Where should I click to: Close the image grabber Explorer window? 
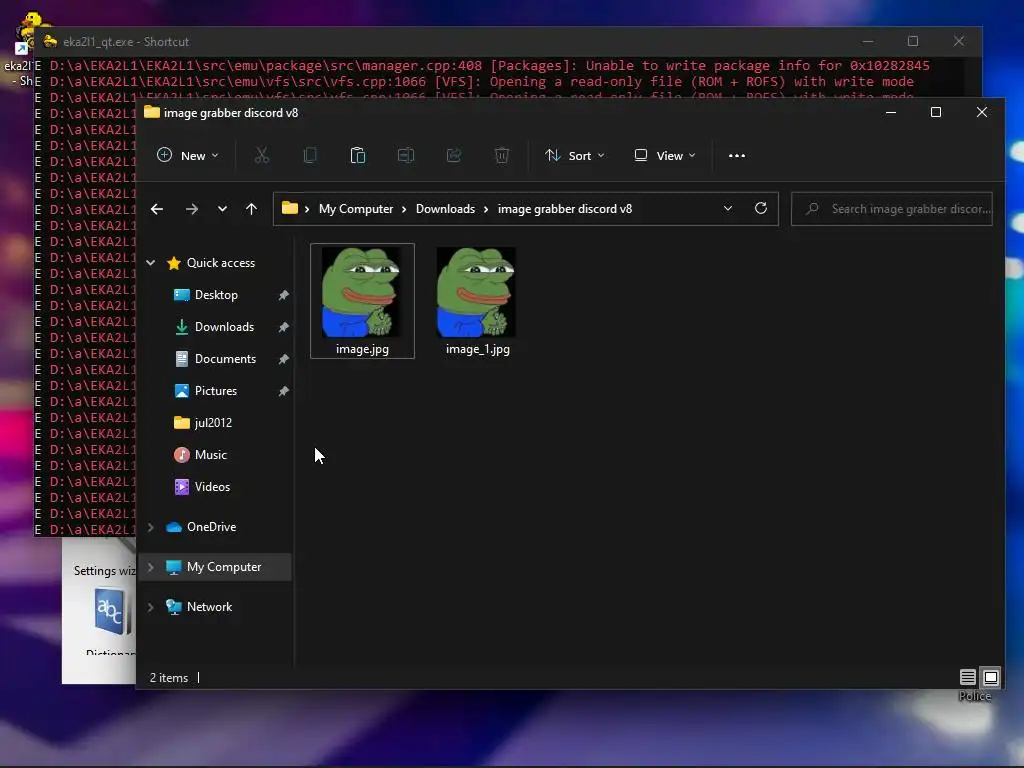pos(982,112)
